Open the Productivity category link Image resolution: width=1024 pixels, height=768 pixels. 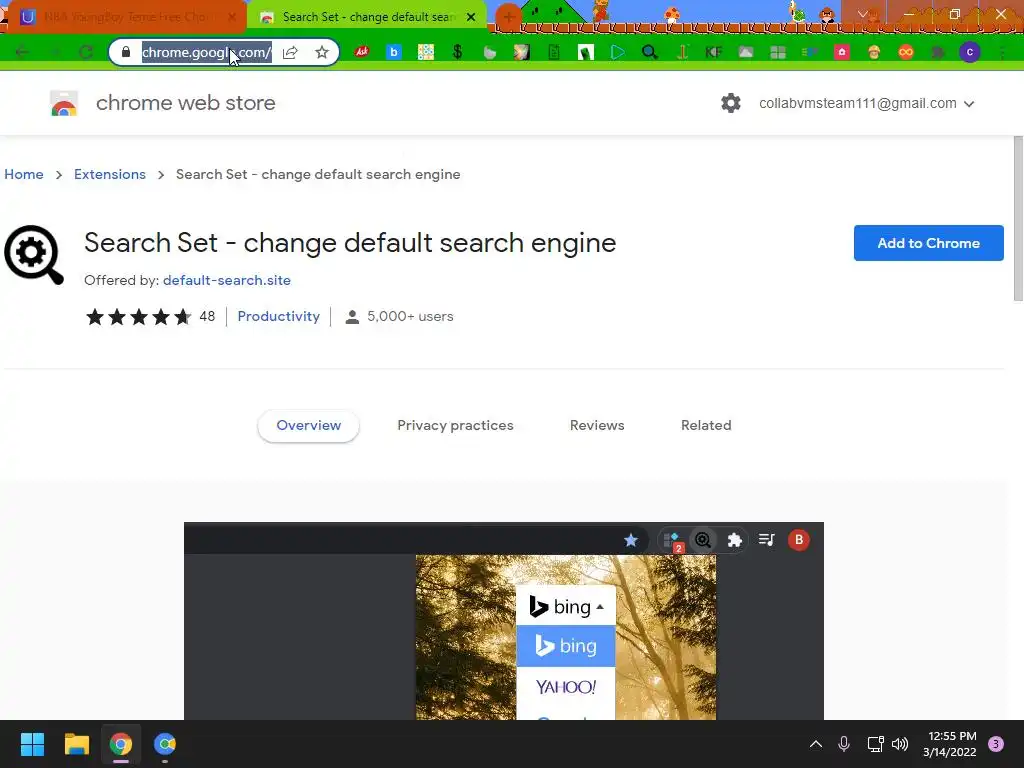(x=278, y=316)
